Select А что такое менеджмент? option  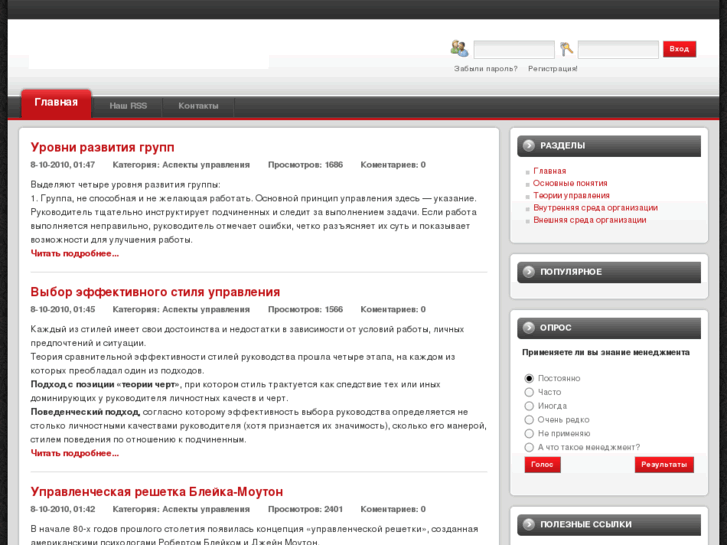click(x=529, y=448)
